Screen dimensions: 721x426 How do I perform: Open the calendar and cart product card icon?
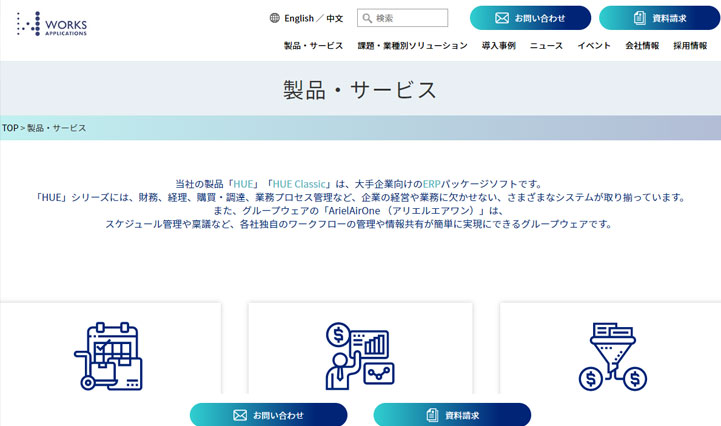pyautogui.click(x=109, y=356)
